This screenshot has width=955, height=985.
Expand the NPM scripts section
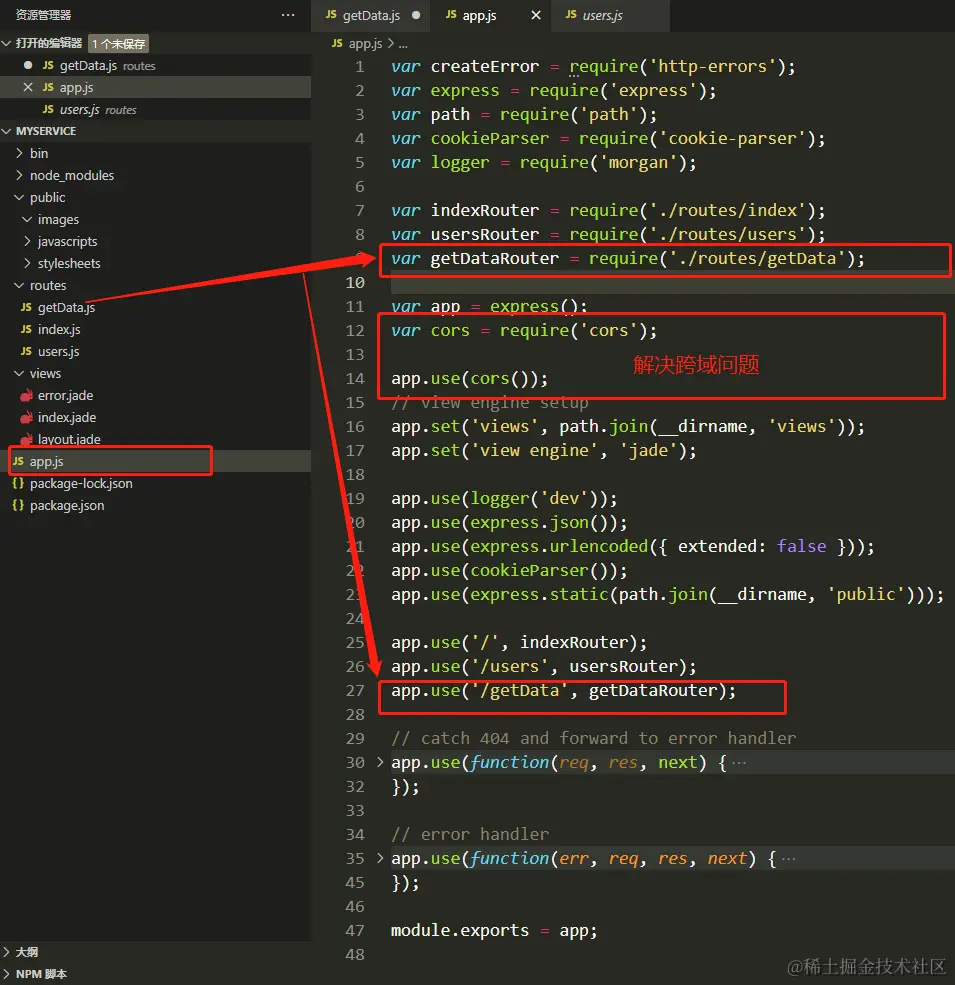coord(7,974)
